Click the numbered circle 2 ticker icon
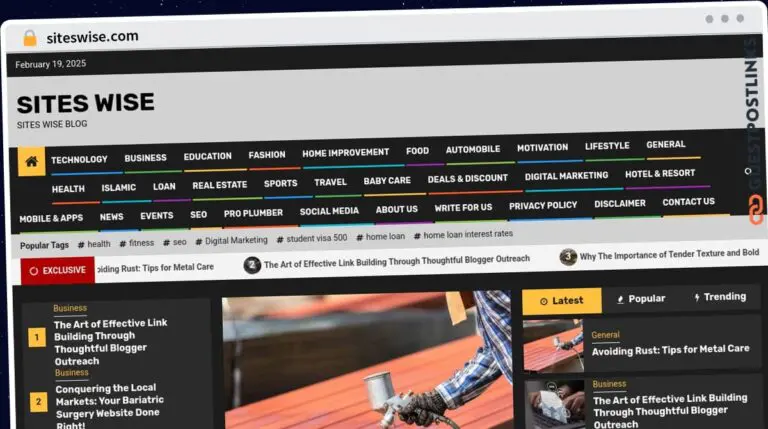Image resolution: width=768 pixels, height=429 pixels. [x=253, y=264]
